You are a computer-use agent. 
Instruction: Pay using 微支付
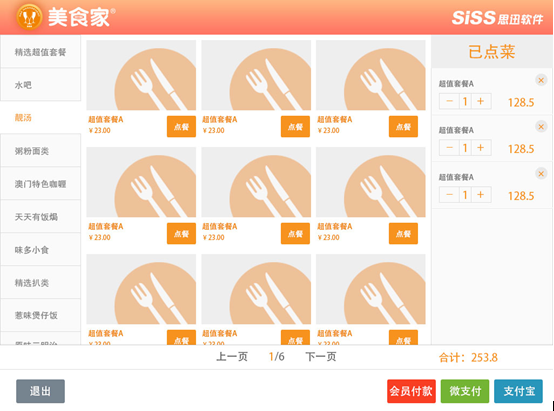click(x=465, y=391)
